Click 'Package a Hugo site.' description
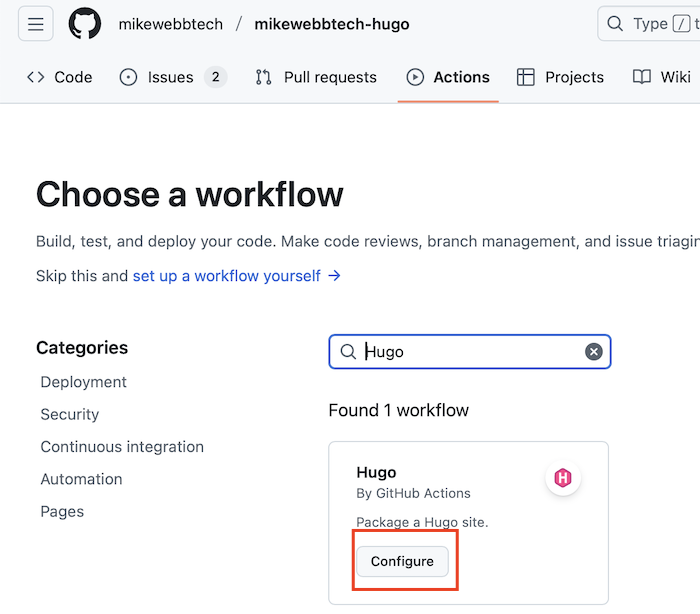This screenshot has width=700, height=614. 422,522
